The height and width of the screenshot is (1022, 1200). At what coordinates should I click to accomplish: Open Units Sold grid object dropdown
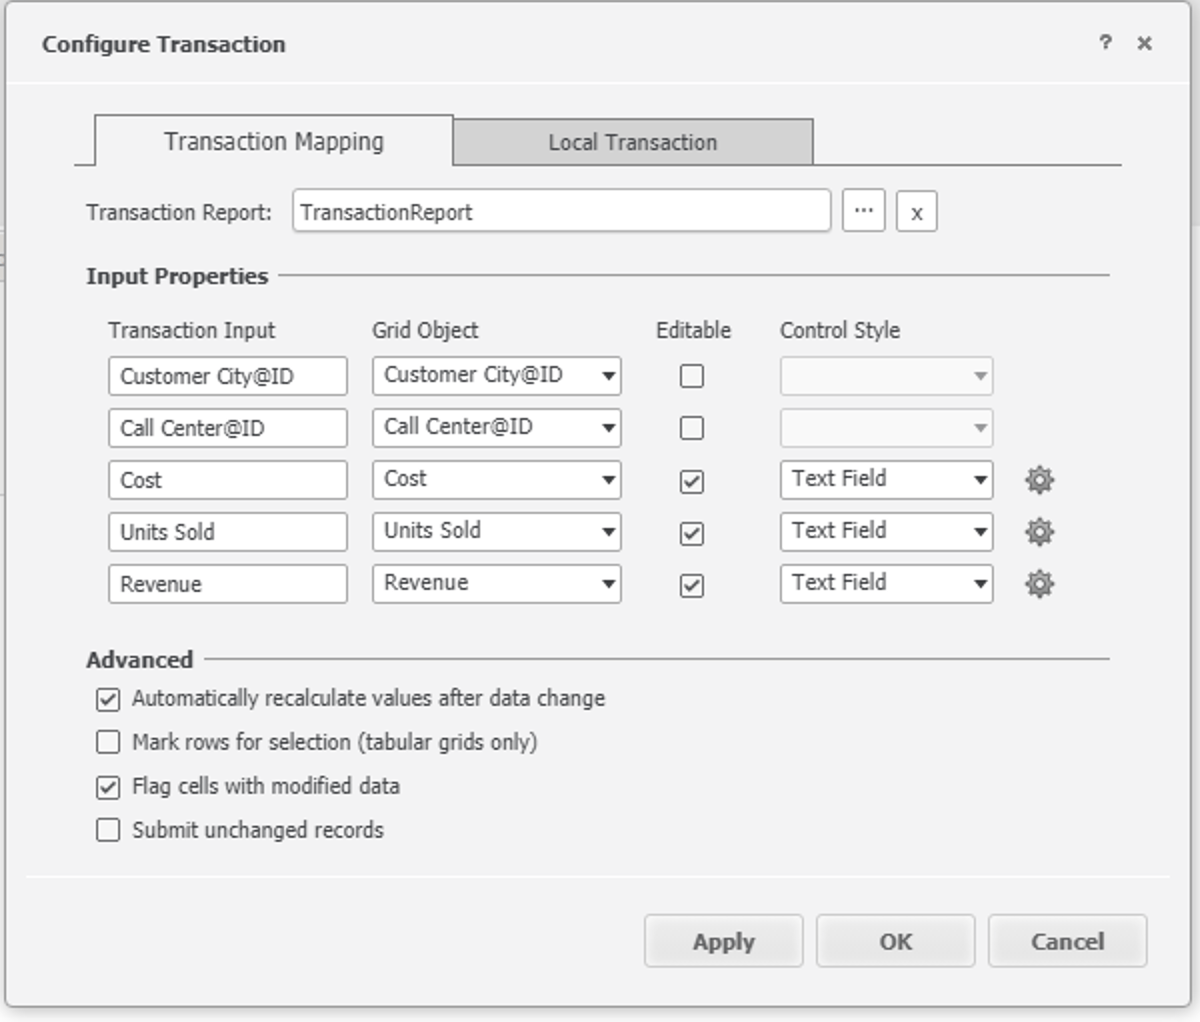coord(497,532)
